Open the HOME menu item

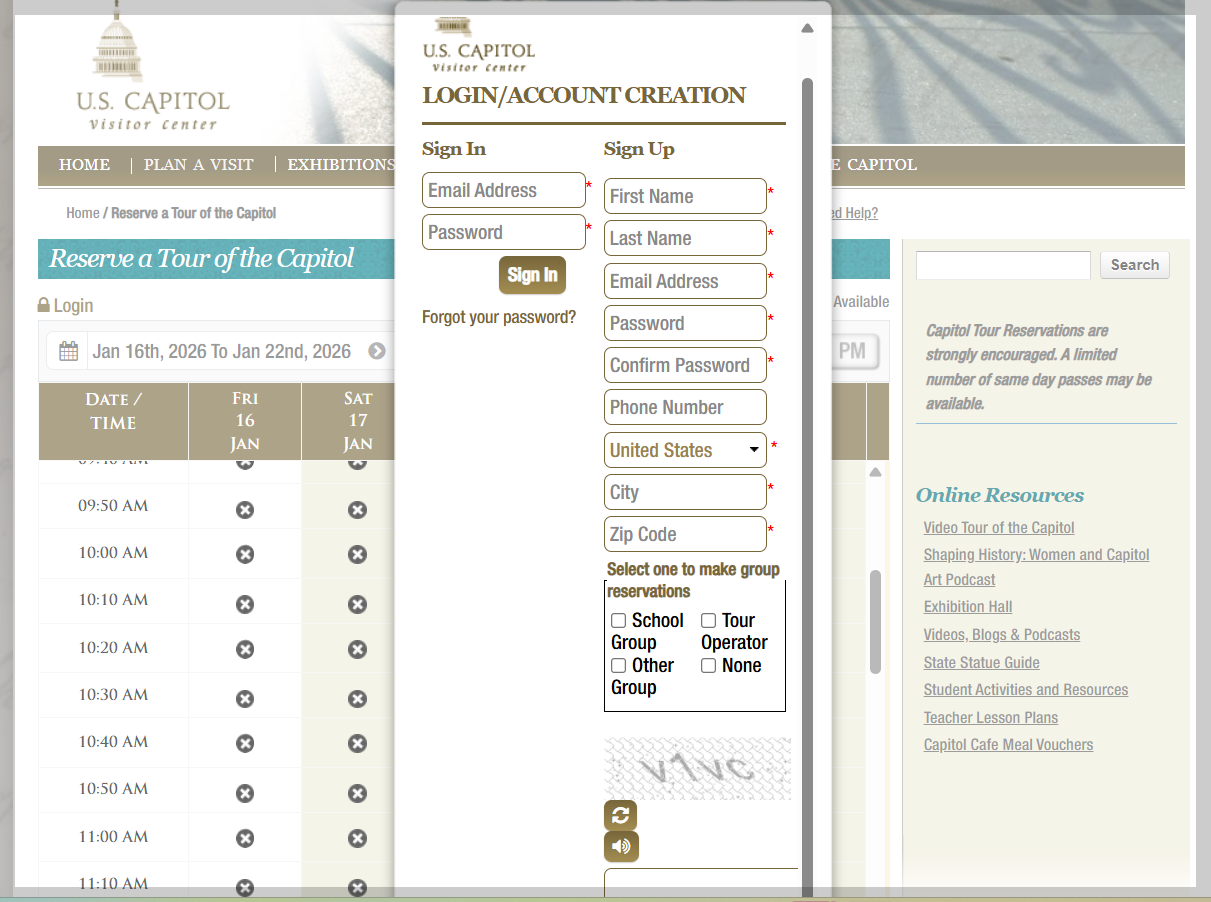(85, 165)
